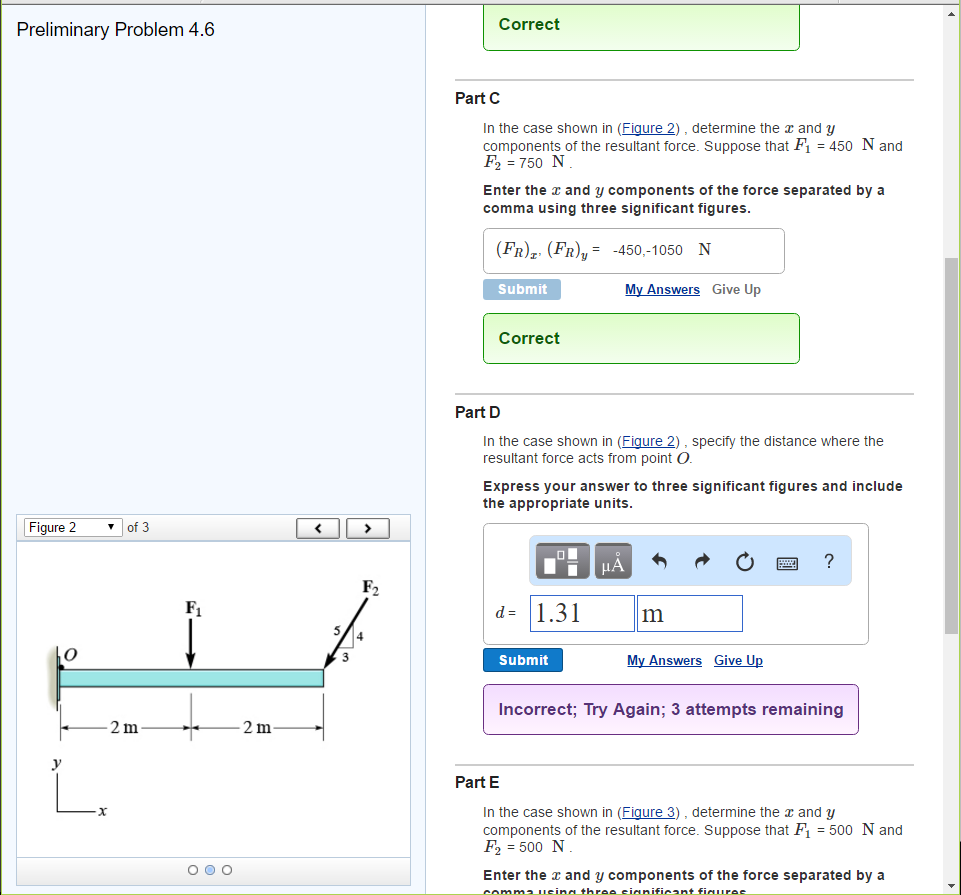Go to next figure arrow button
This screenshot has height=895, width=961.
click(x=368, y=528)
